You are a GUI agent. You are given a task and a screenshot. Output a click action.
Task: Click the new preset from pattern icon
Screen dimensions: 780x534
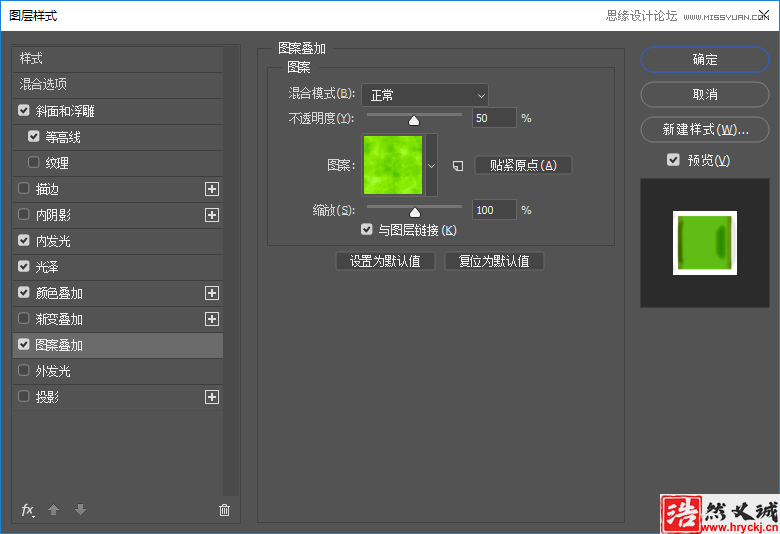(x=458, y=166)
